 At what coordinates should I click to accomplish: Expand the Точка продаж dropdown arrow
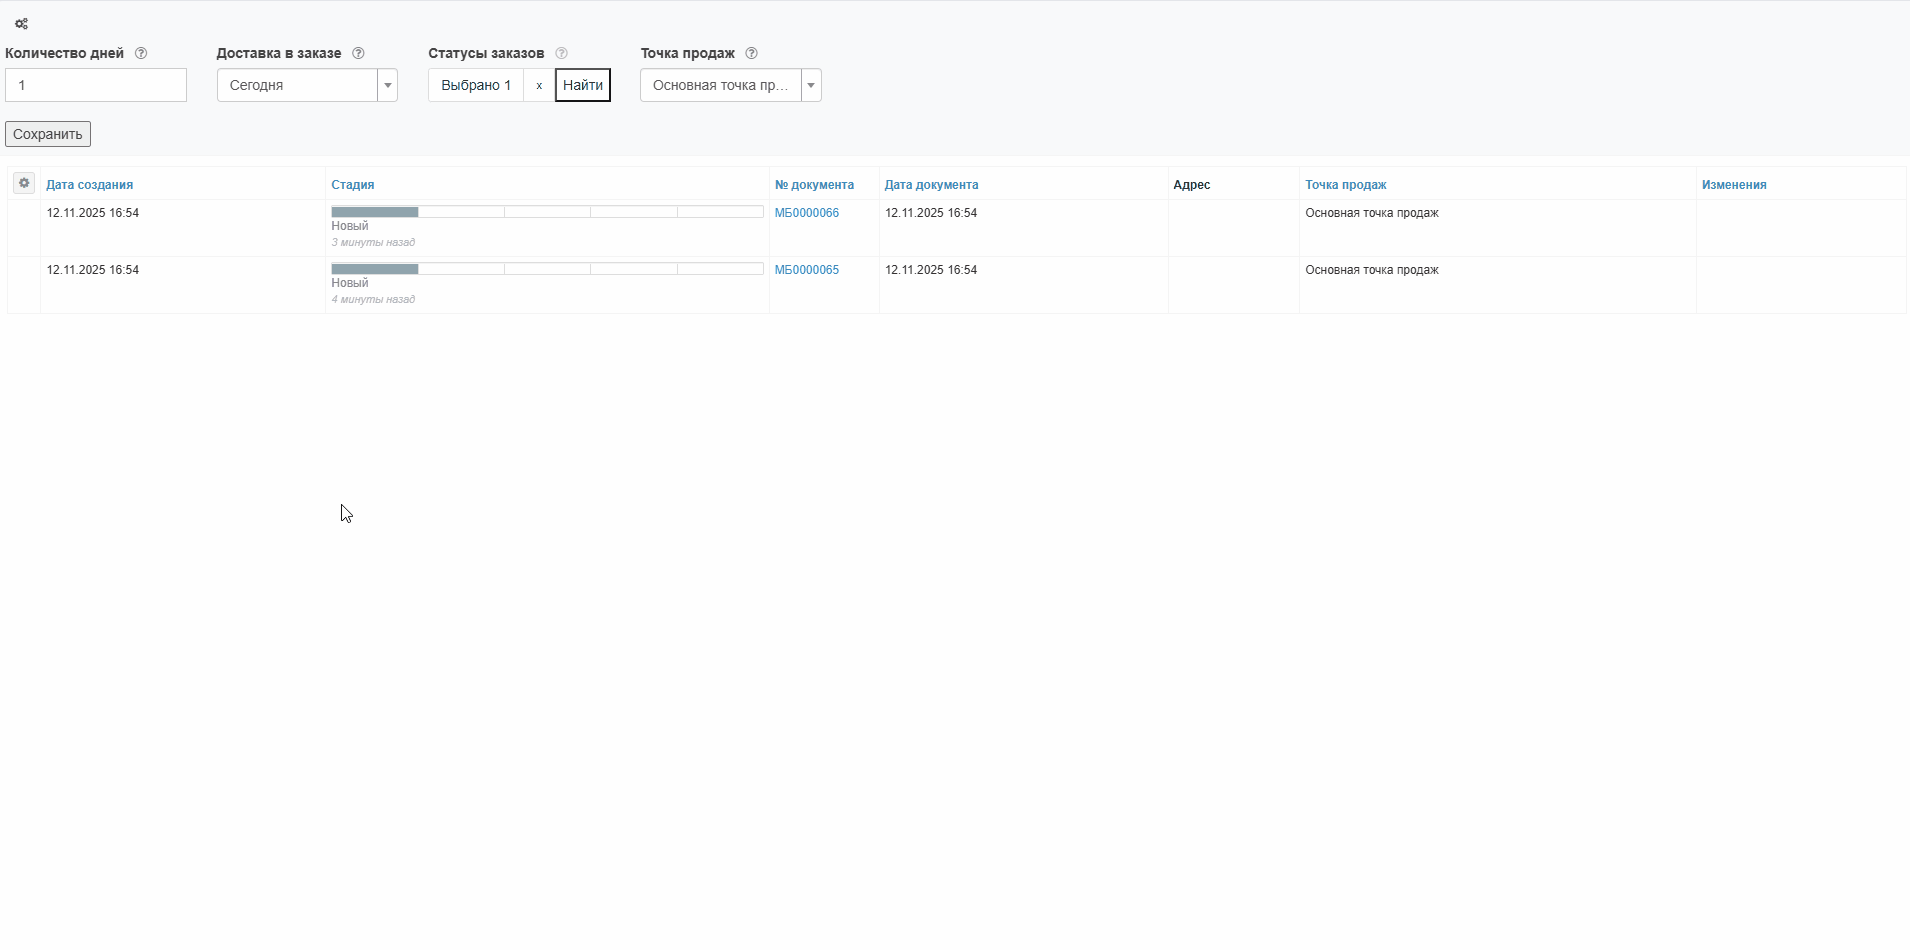[x=811, y=85]
